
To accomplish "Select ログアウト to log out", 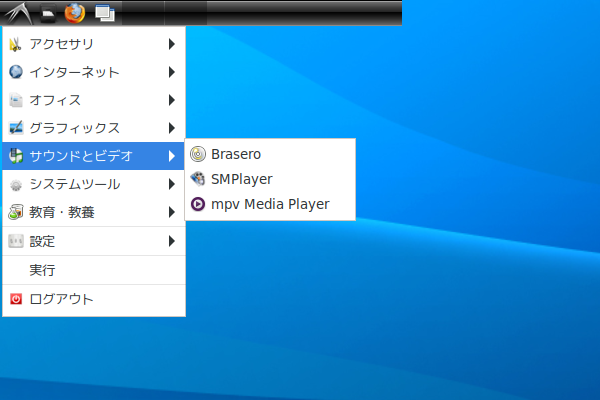I will (x=94, y=299).
